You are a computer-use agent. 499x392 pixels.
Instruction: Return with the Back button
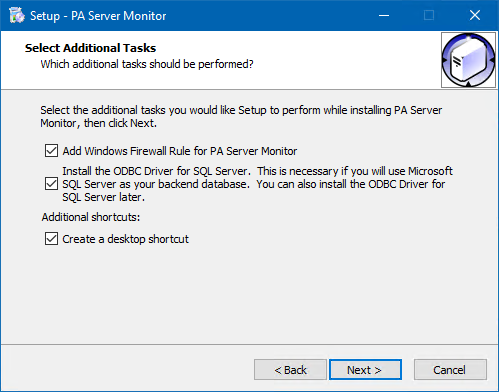(290, 369)
